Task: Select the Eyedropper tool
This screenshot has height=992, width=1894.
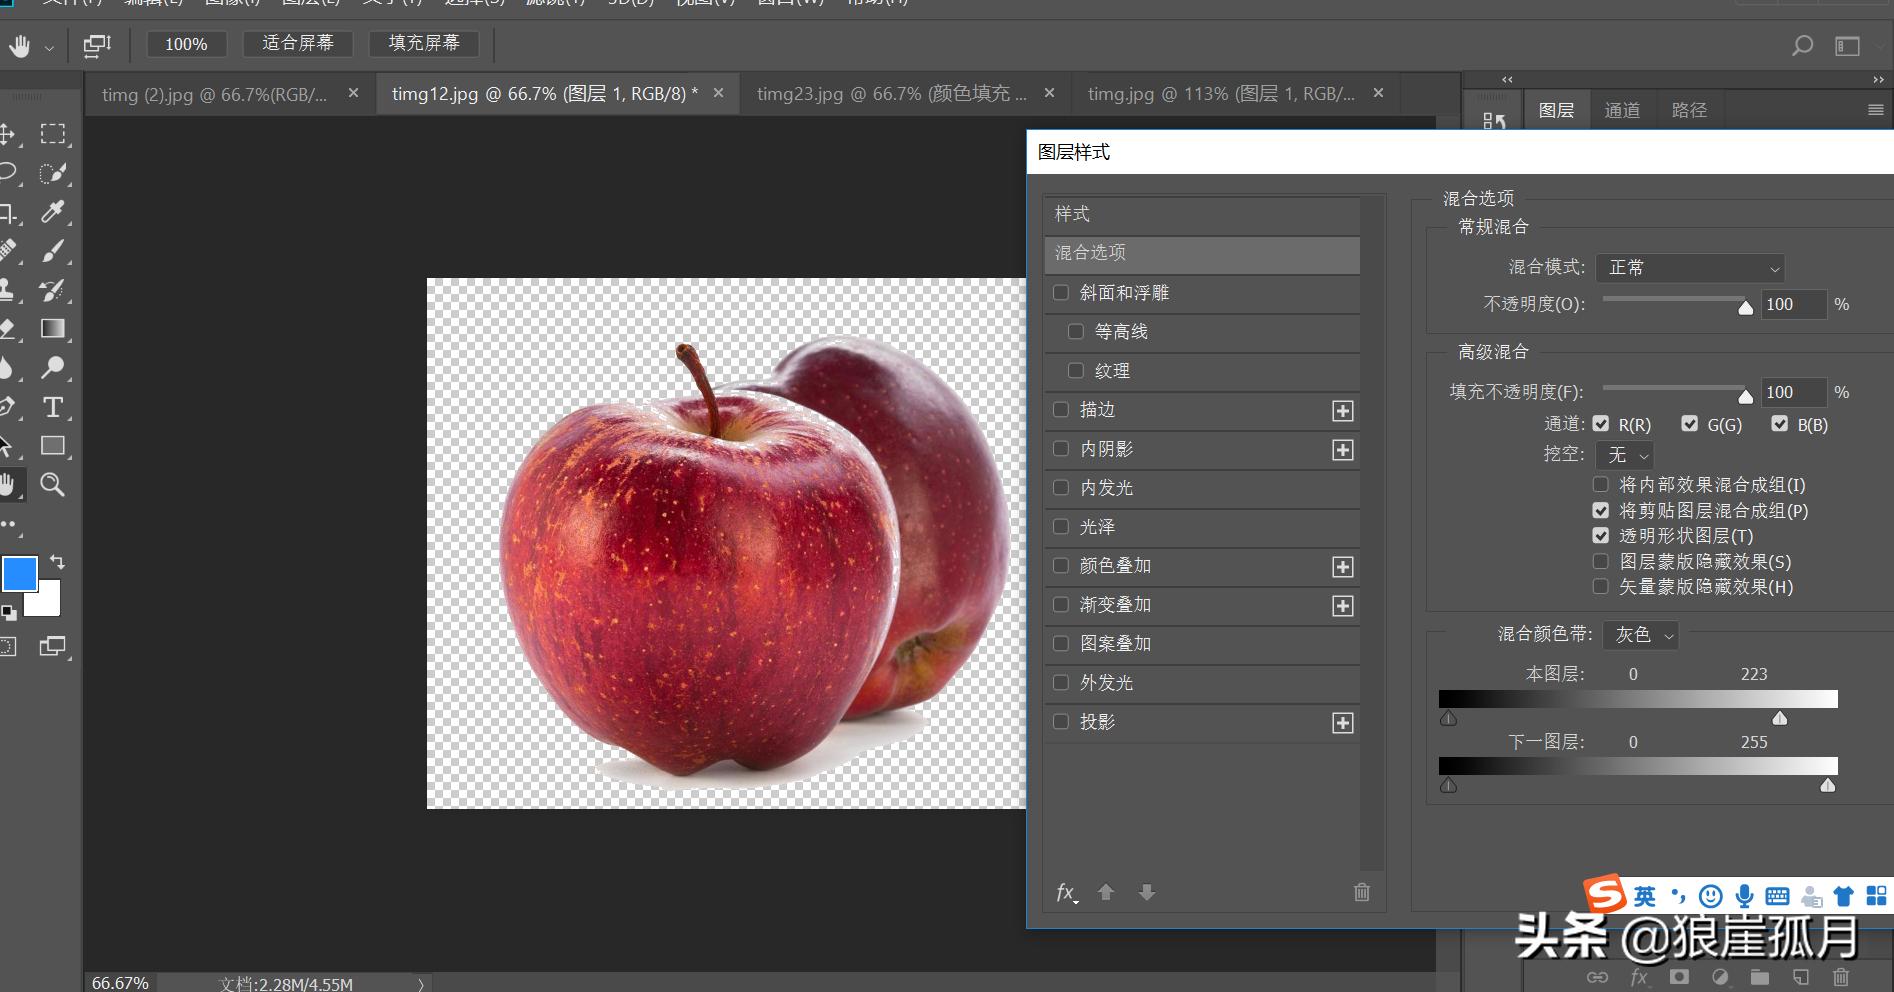Action: (x=54, y=211)
